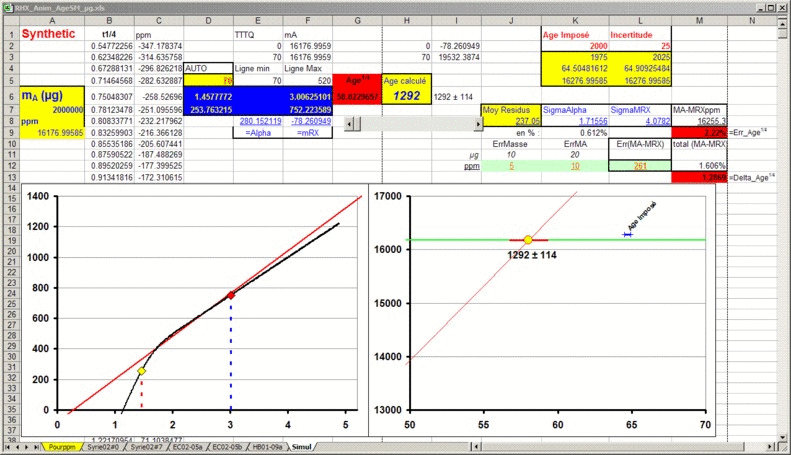This screenshot has width=791, height=455.
Task: Click the 'Age calculé' 1292 cell
Action: [407, 95]
